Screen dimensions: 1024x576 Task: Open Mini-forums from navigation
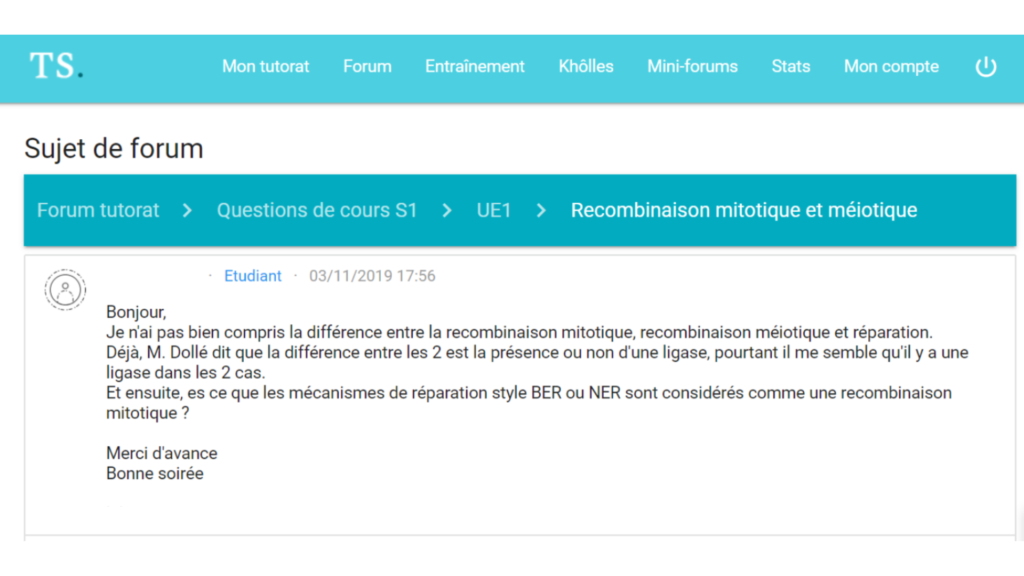(x=692, y=67)
